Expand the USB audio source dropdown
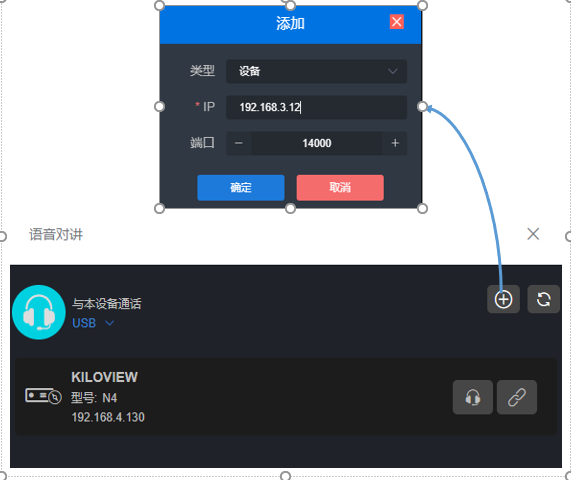This screenshot has height=480, width=571. pos(93,323)
